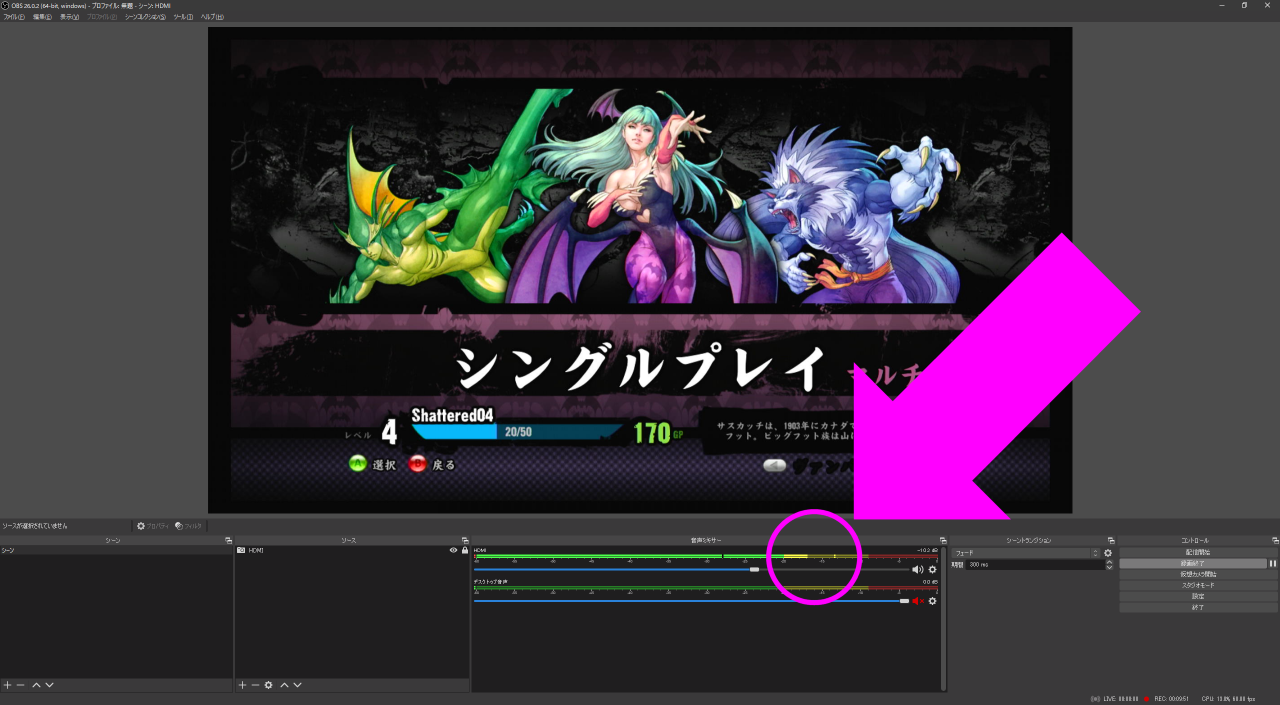The image size is (1280, 705).
Task: Click the 終了 exit button
Action: coord(1198,607)
